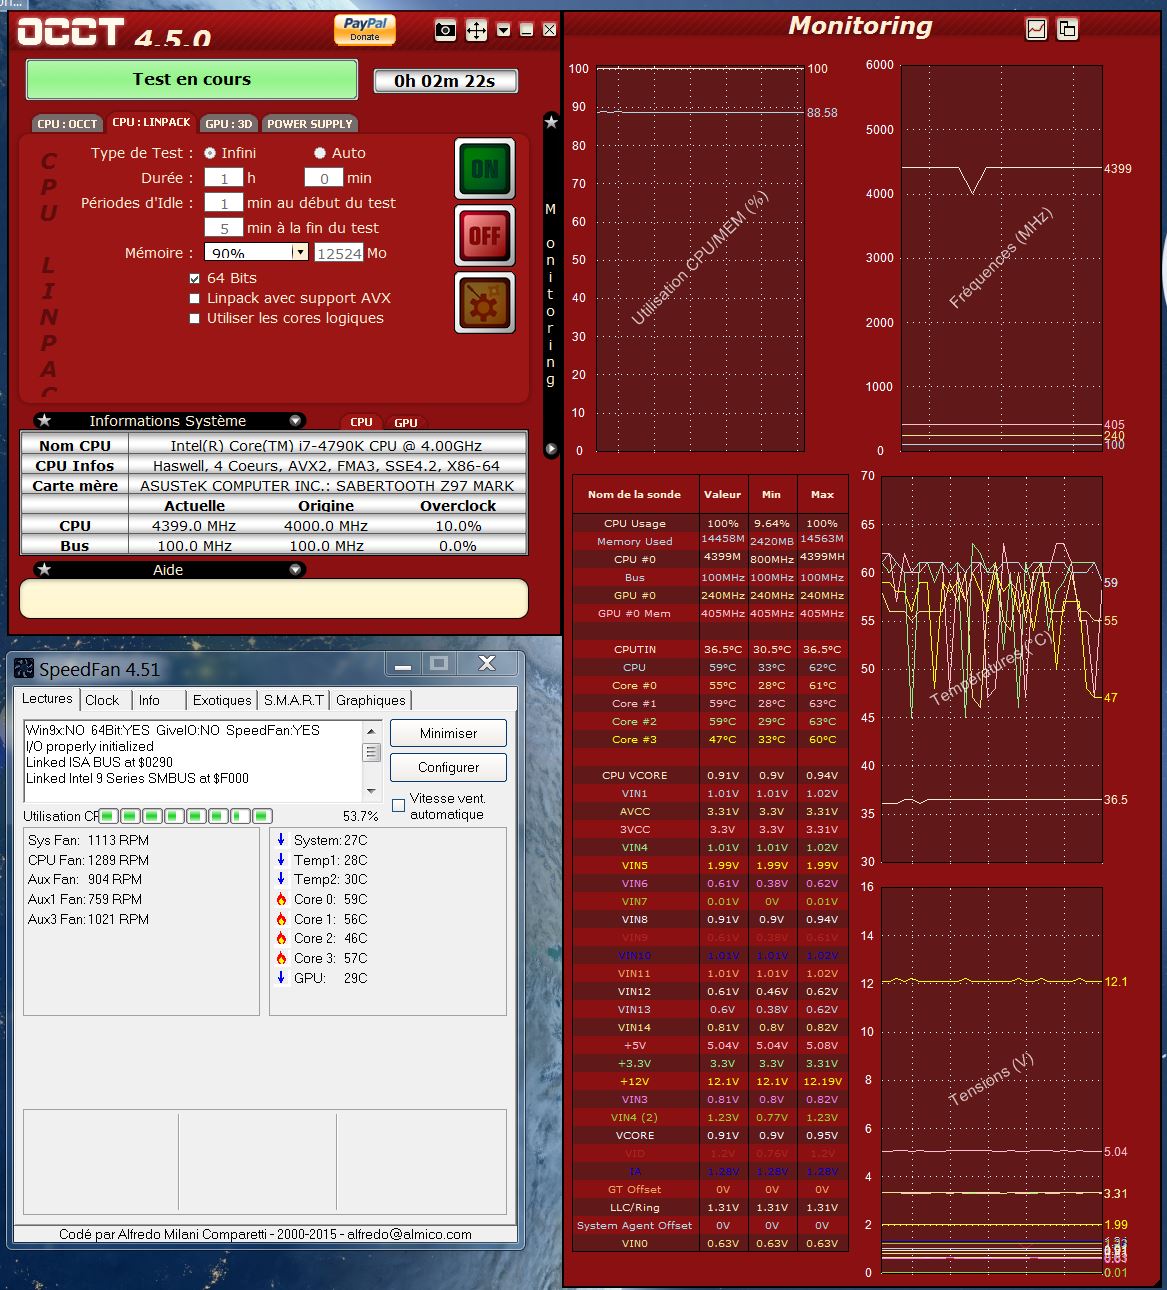Open OCCT settings gear button

pyautogui.click(x=485, y=302)
